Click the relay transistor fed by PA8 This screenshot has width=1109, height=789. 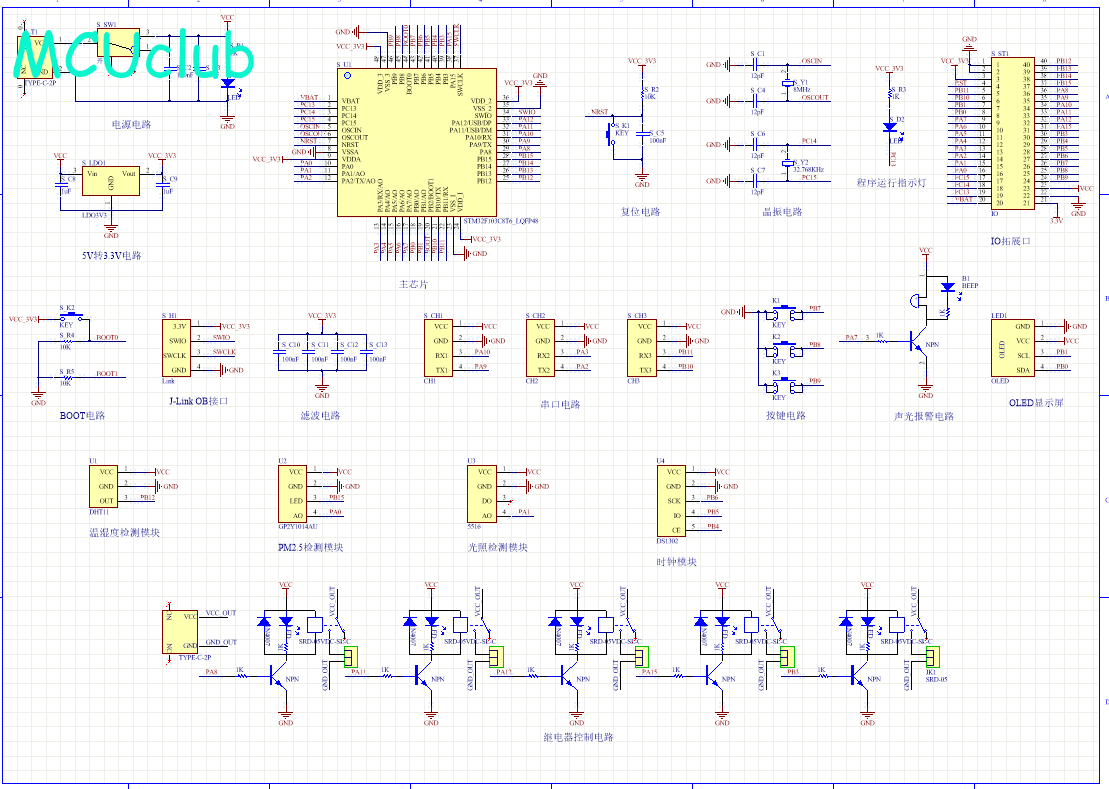280,676
